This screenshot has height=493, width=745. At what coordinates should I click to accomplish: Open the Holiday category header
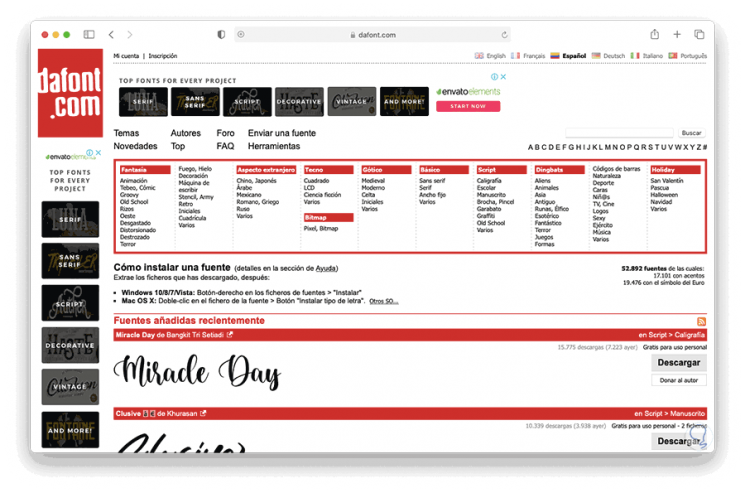[675, 170]
